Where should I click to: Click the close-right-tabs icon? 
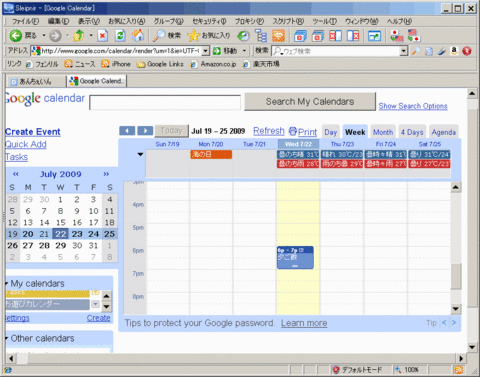click(x=353, y=36)
